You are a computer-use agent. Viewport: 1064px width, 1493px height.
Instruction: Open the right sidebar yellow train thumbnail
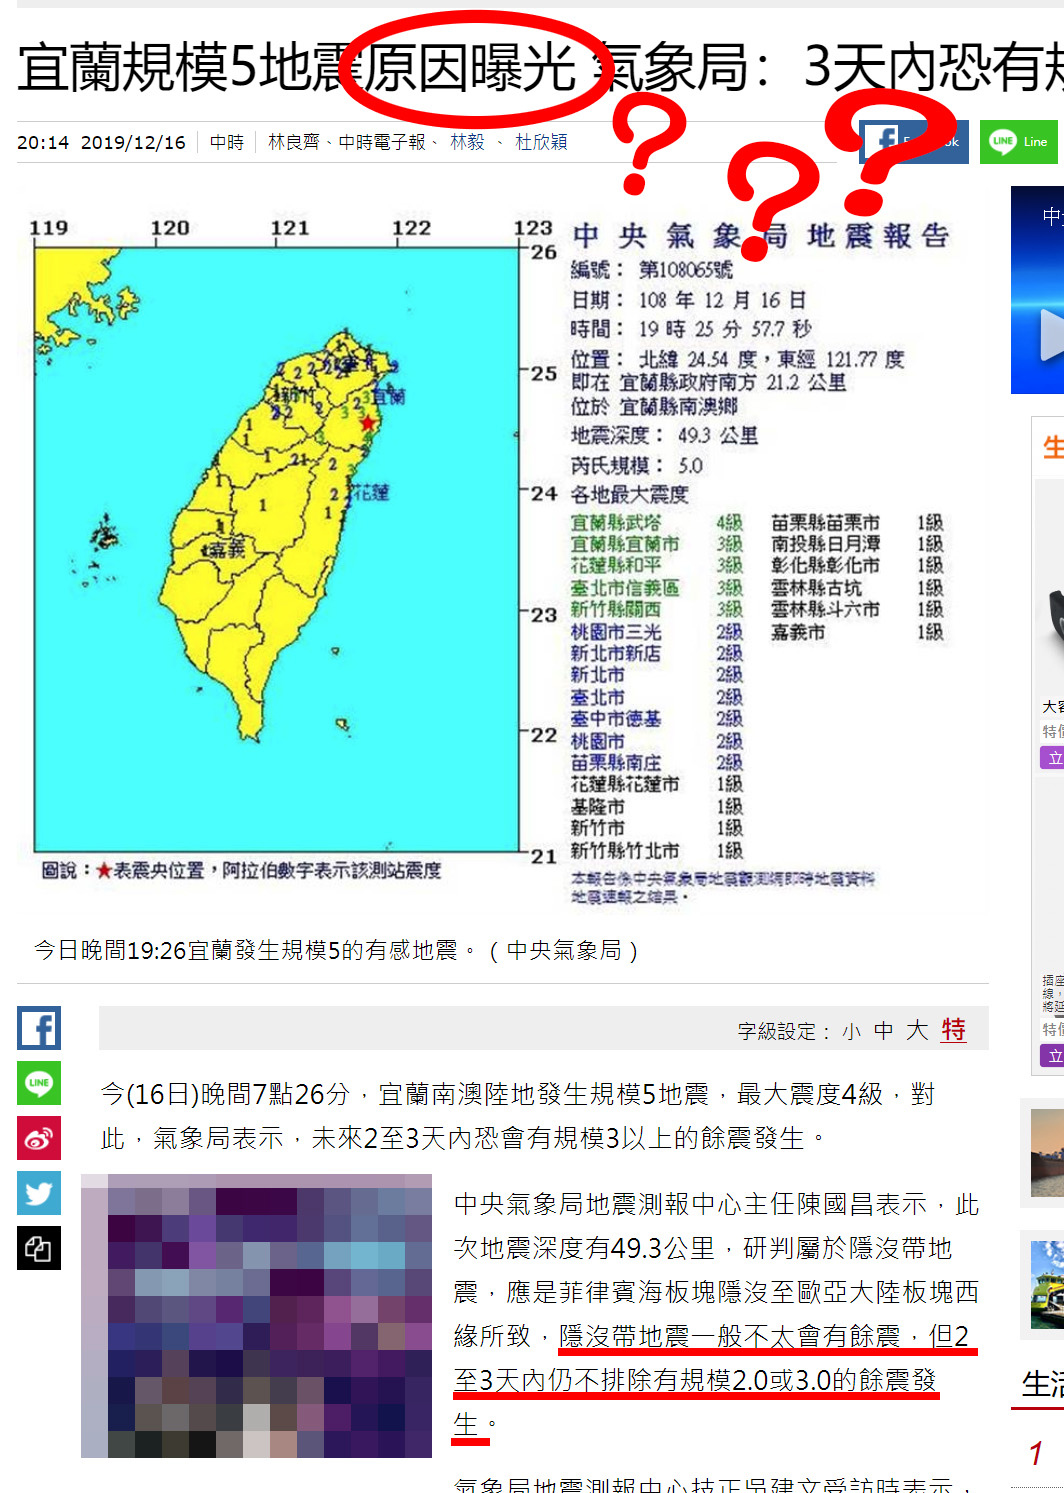[1047, 1285]
